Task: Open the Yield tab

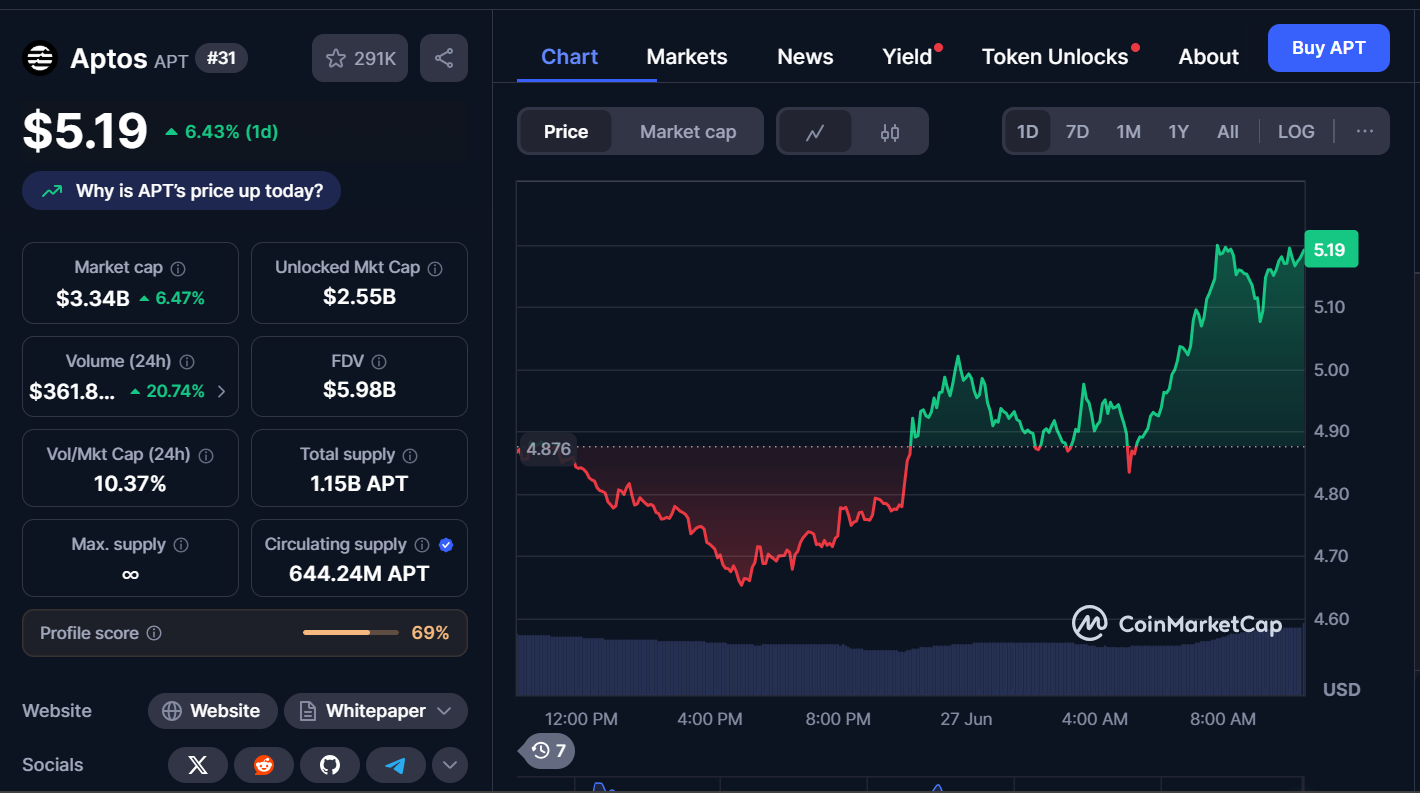Action: click(907, 57)
